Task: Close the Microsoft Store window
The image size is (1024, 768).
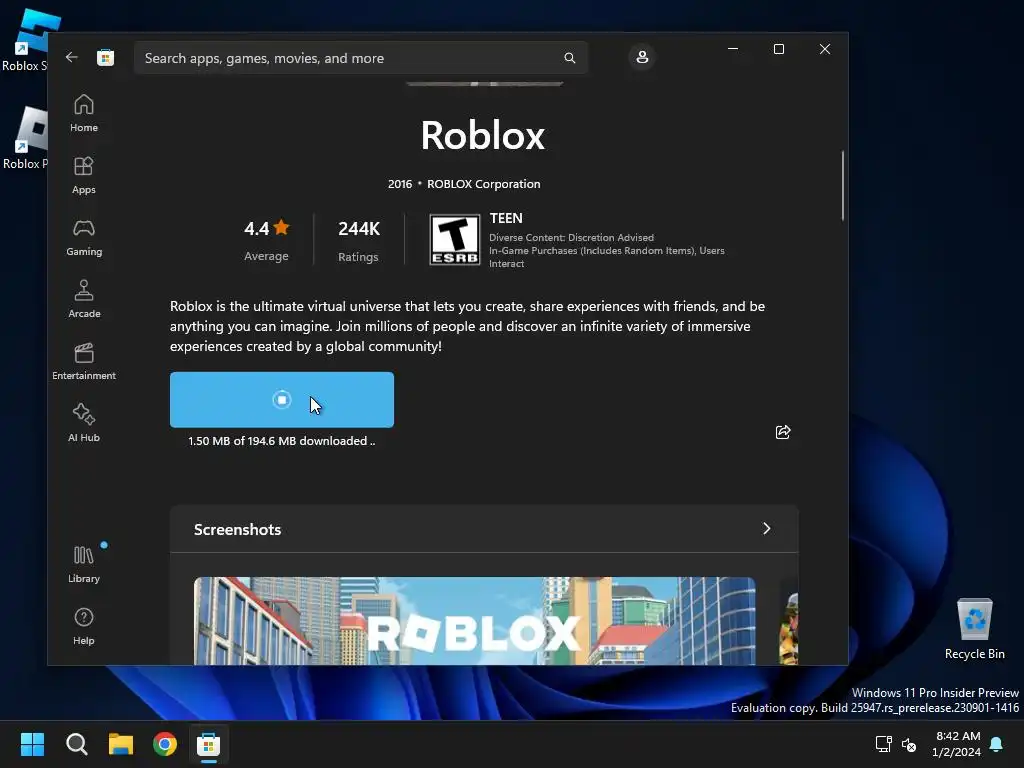Action: point(825,49)
